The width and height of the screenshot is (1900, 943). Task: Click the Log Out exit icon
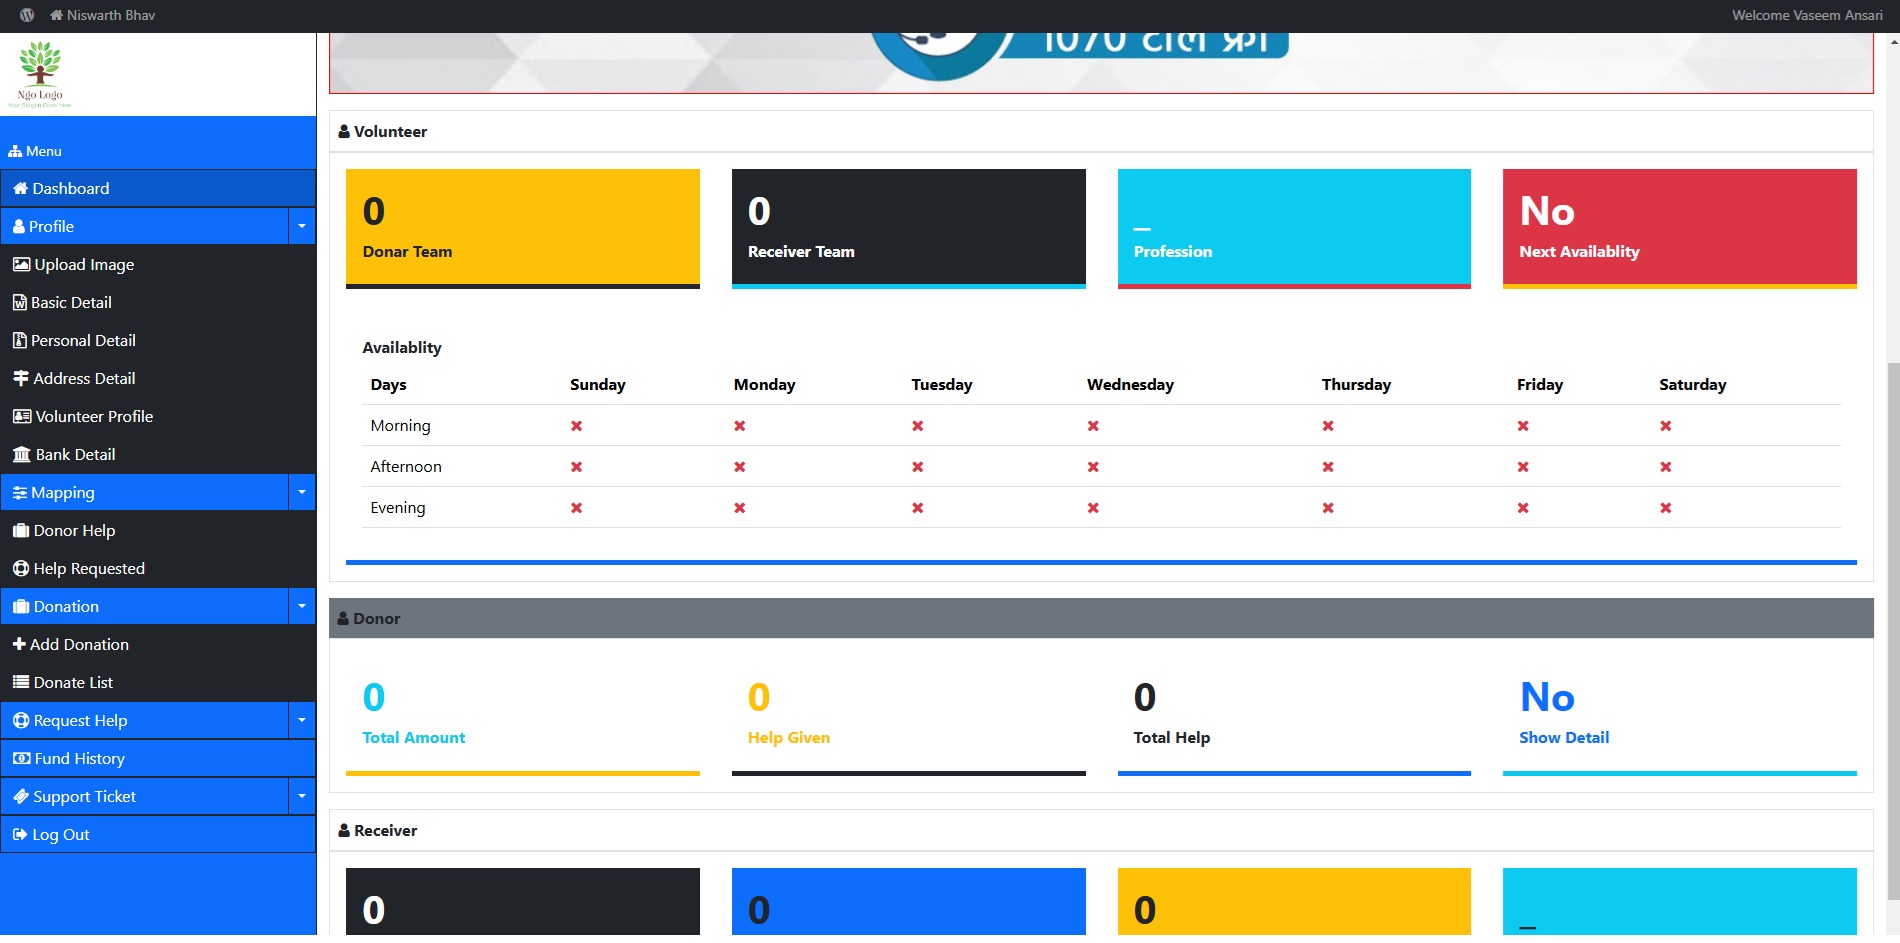(x=20, y=835)
